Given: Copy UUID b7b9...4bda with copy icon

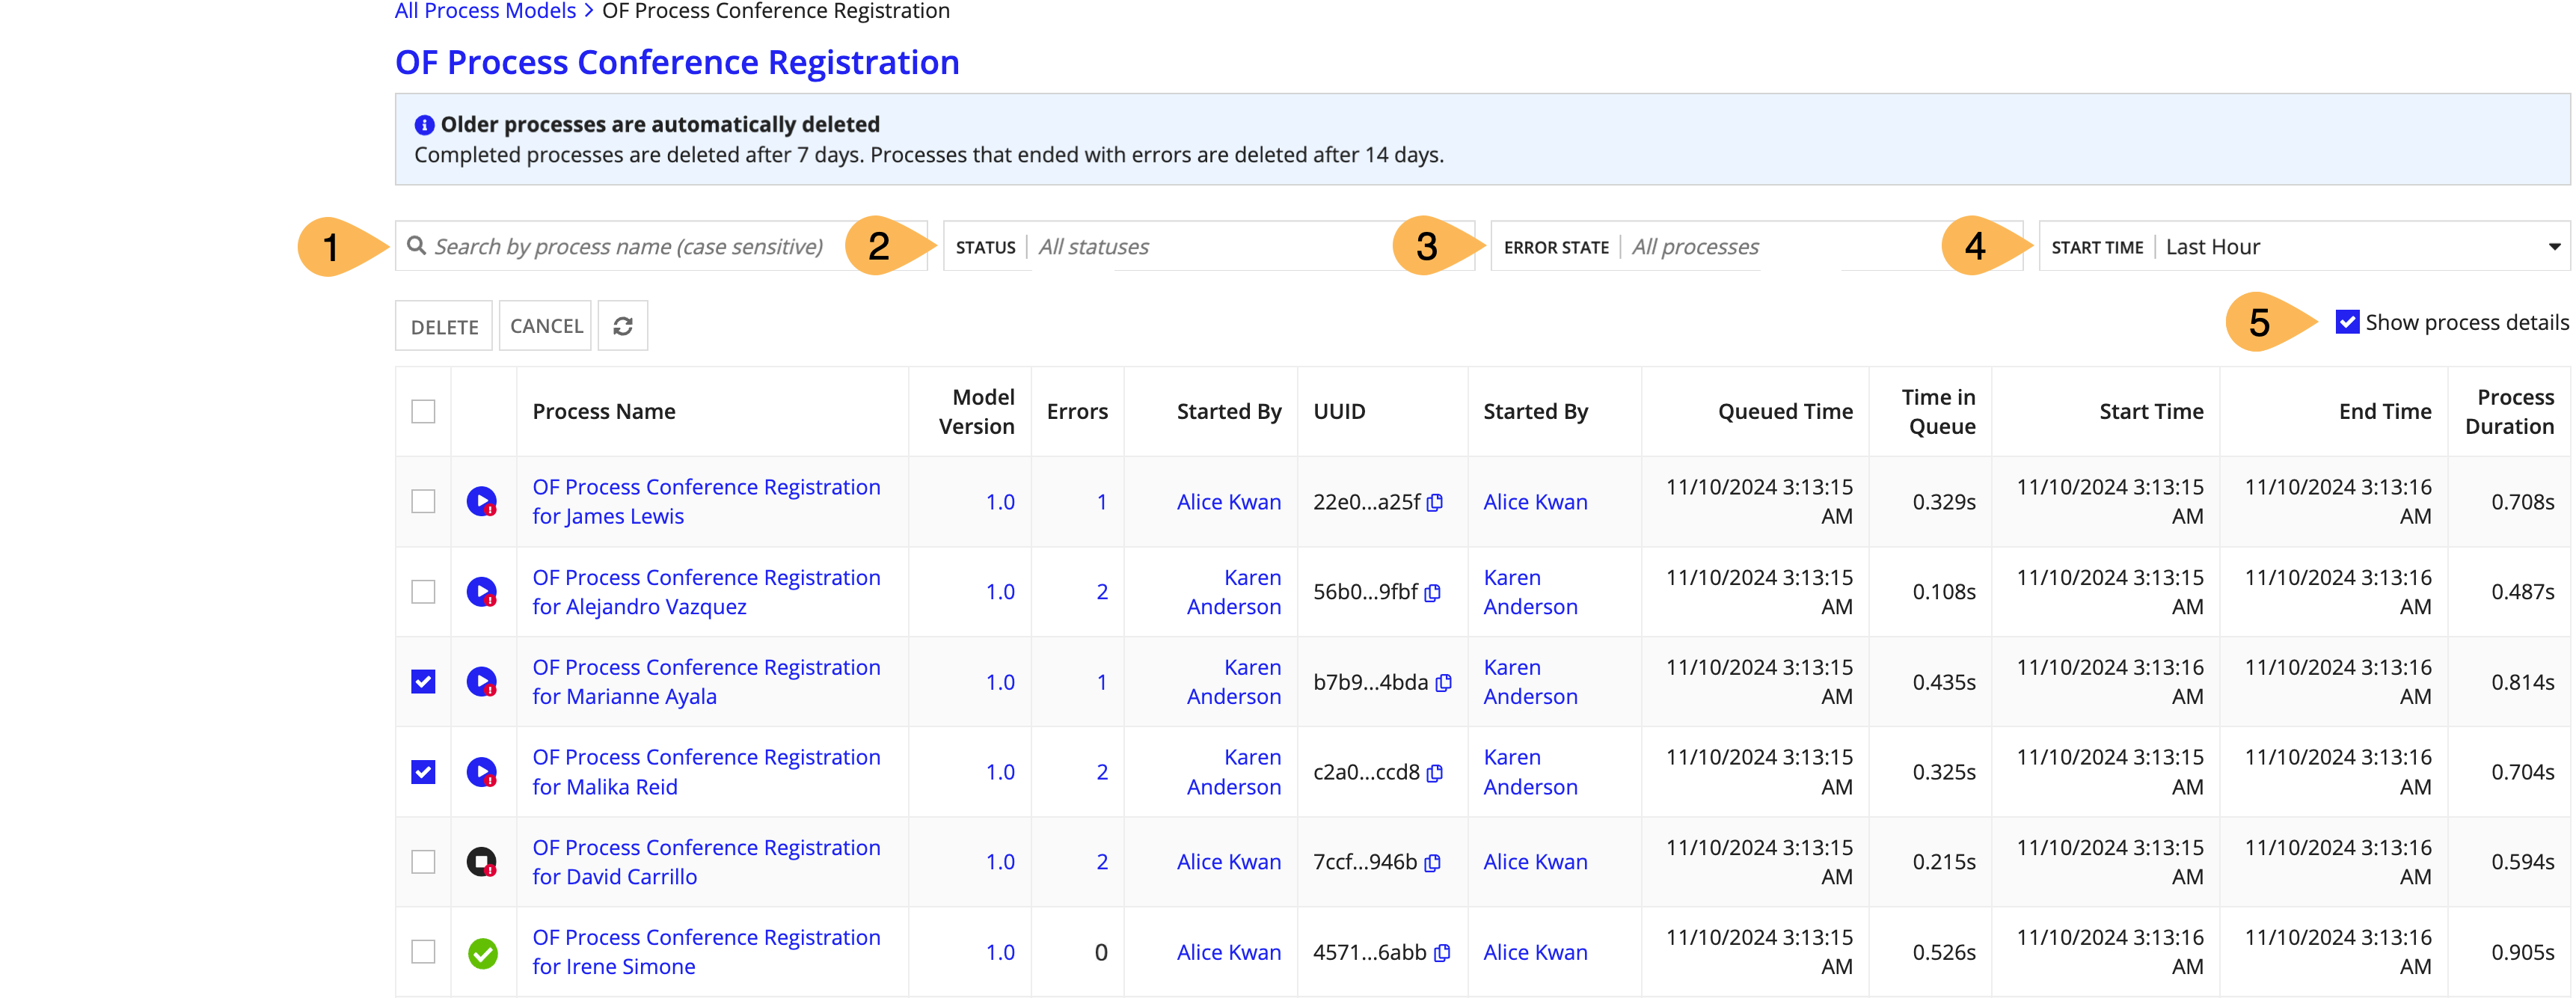Looking at the screenshot, I should 1444,682.
